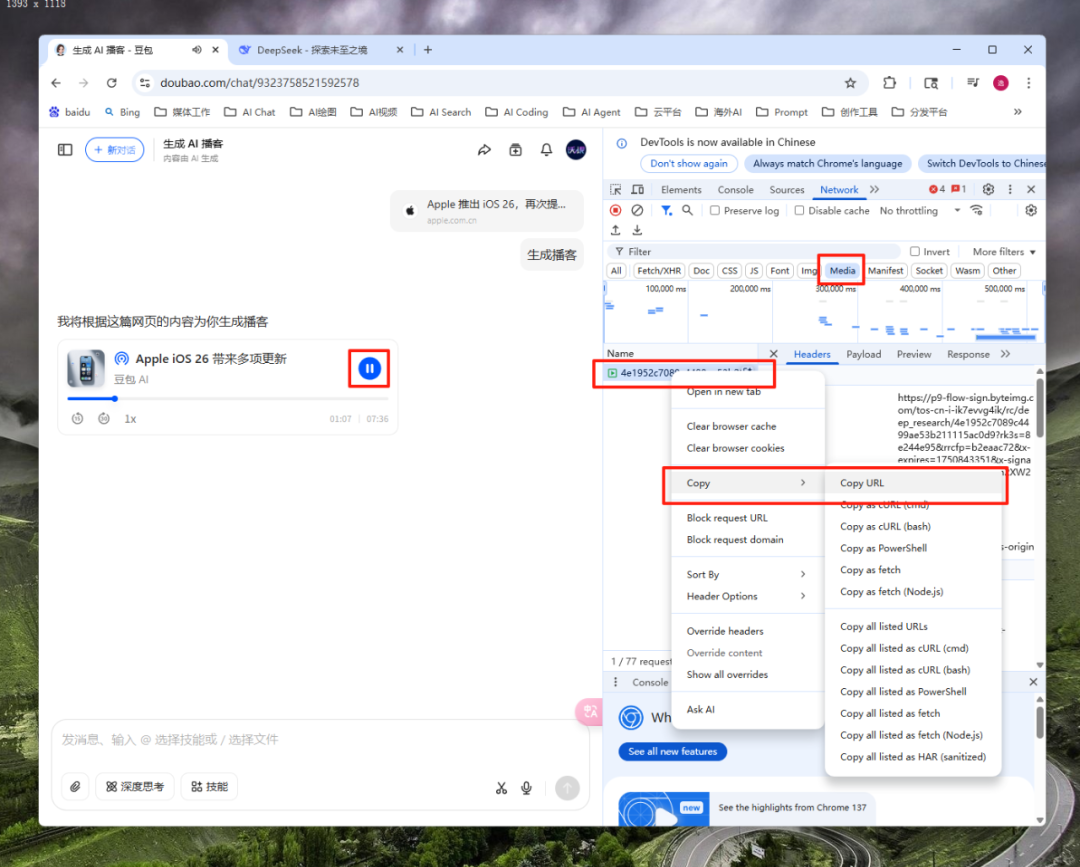
Task: Skip the podcast forward 30 seconds
Action: click(x=103, y=419)
